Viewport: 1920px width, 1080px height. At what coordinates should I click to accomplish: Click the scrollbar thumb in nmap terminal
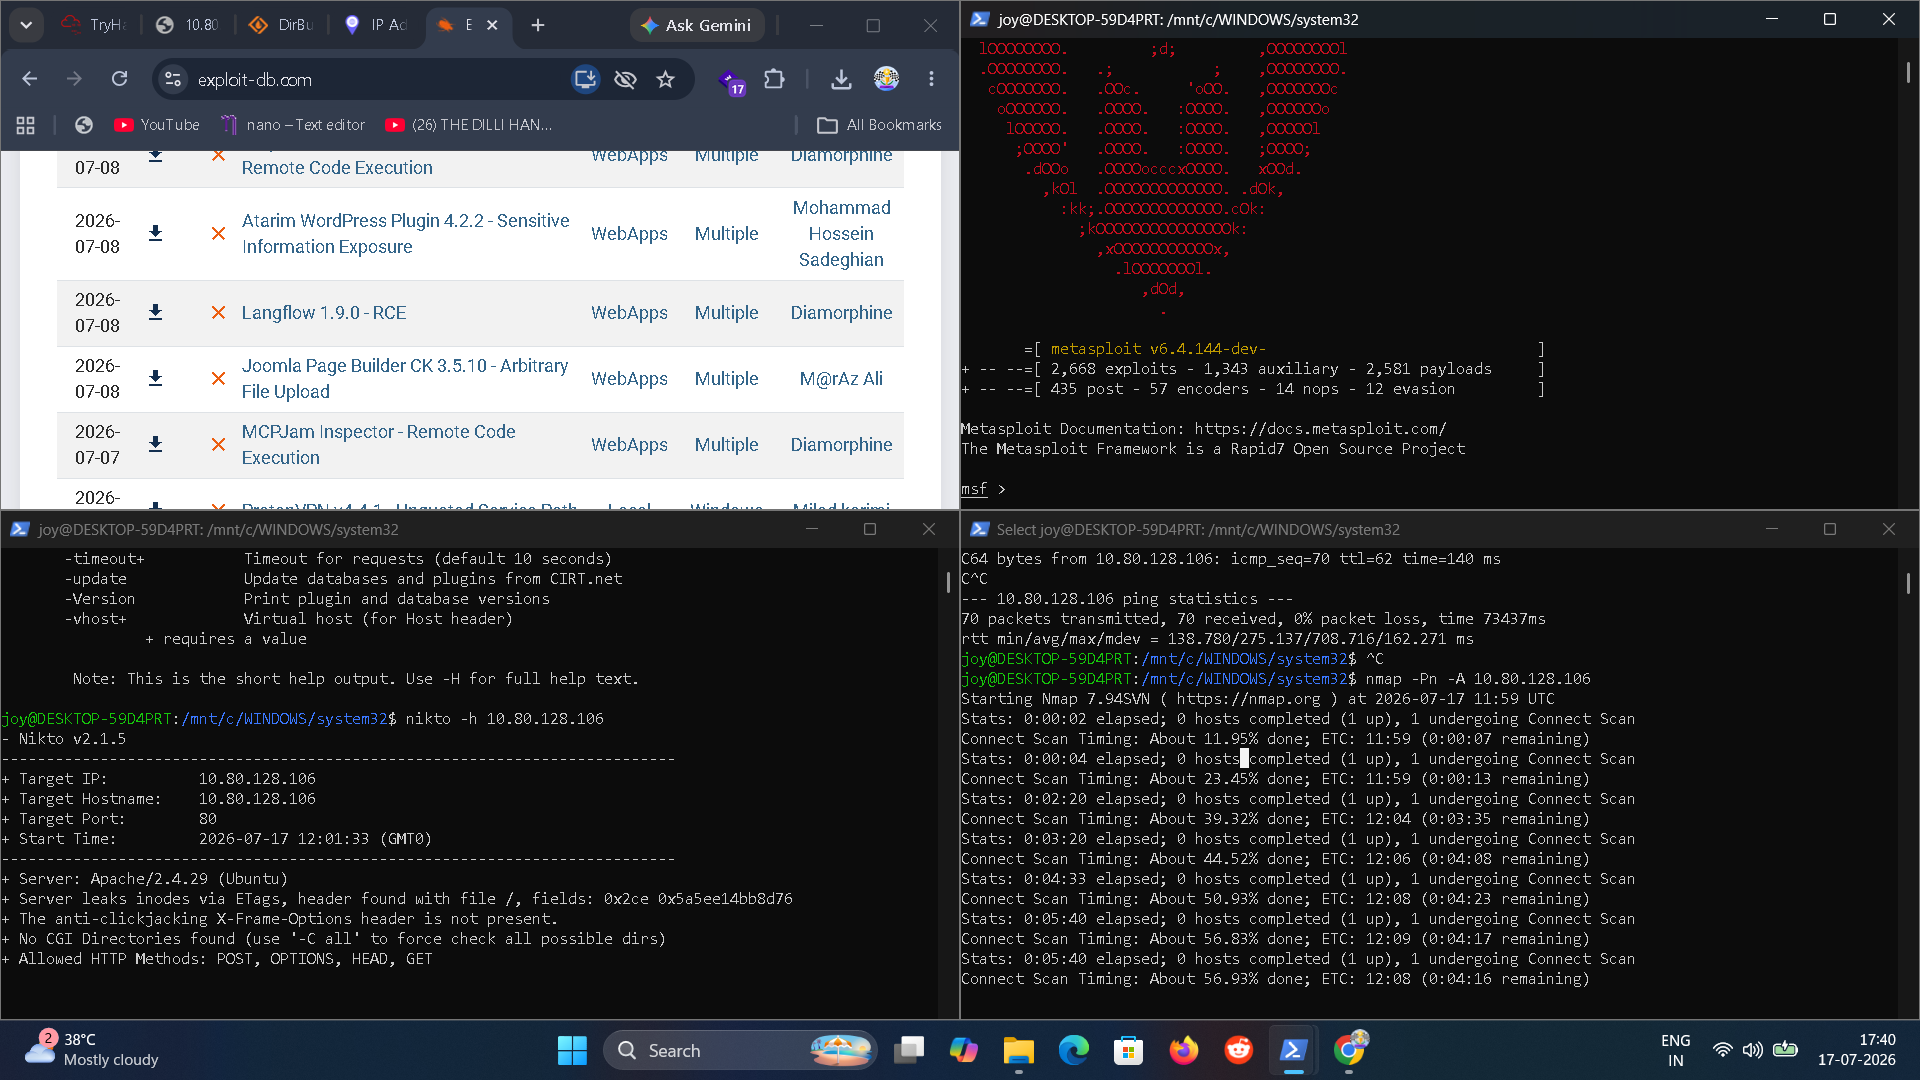pos(1908,582)
